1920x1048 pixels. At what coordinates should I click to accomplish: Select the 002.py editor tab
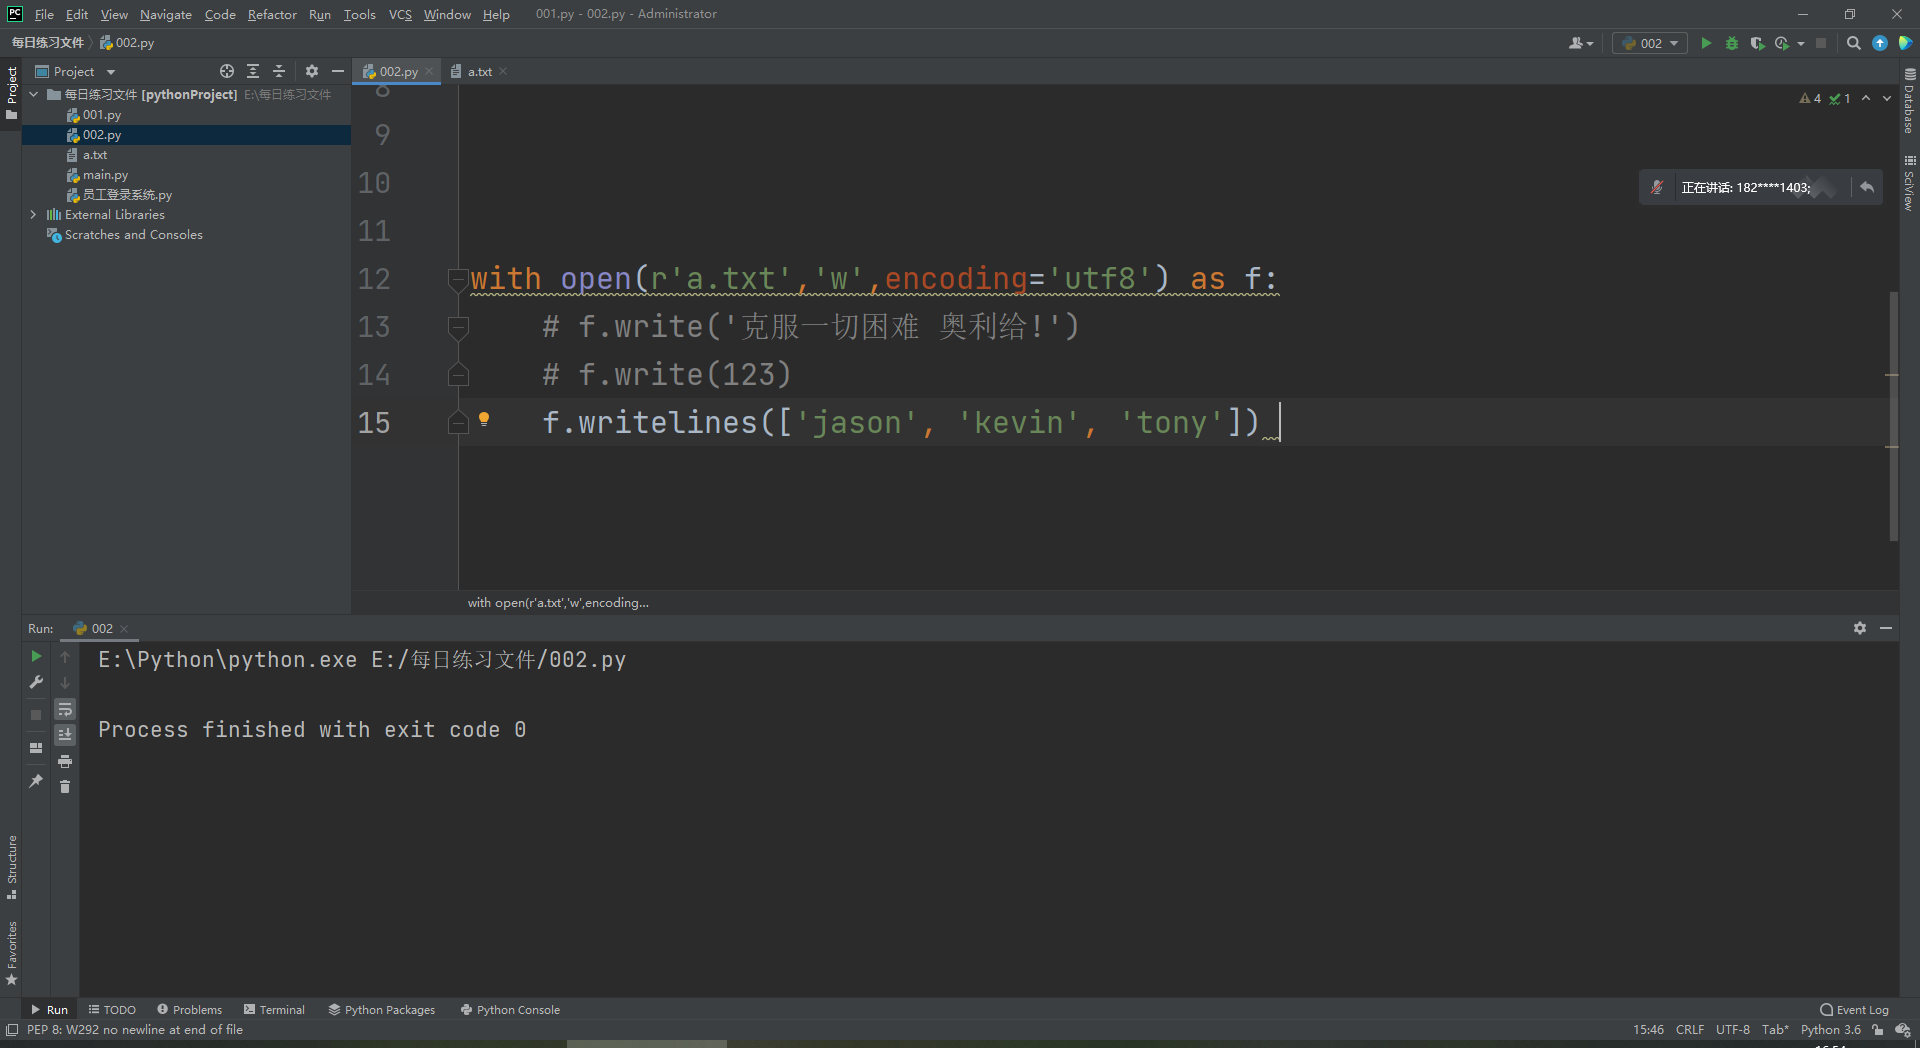[x=399, y=71]
